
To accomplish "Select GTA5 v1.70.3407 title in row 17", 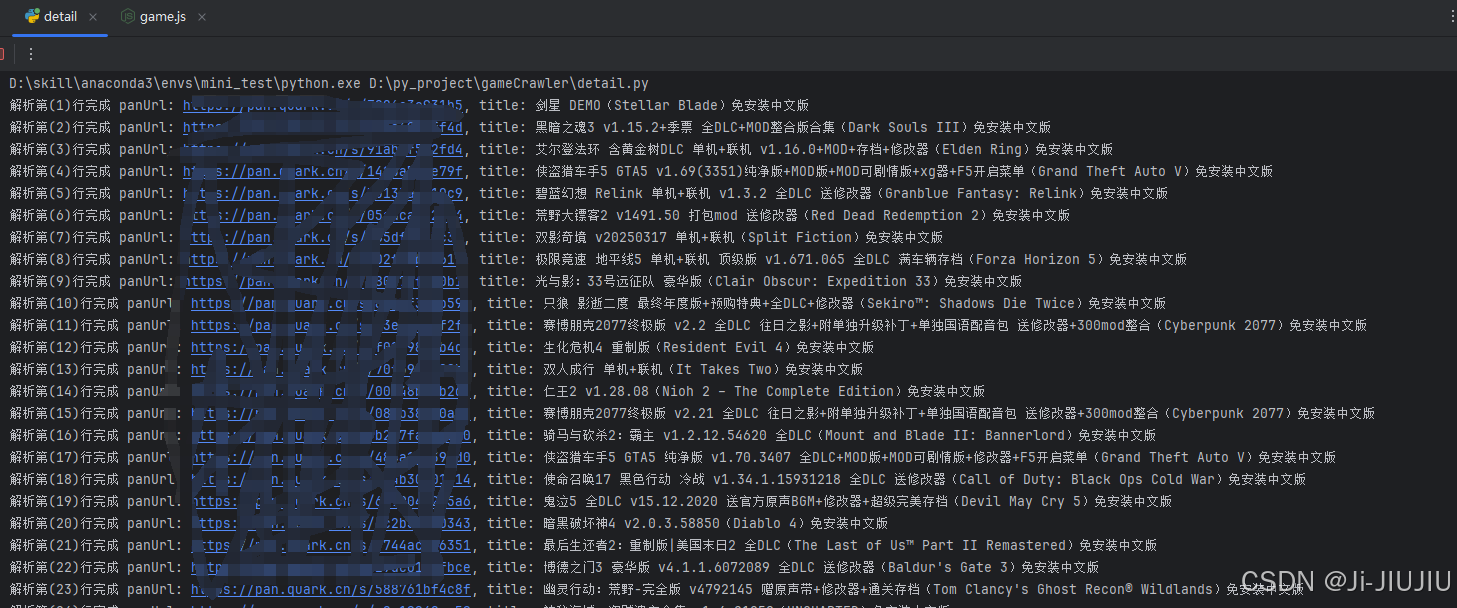I will coord(939,457).
